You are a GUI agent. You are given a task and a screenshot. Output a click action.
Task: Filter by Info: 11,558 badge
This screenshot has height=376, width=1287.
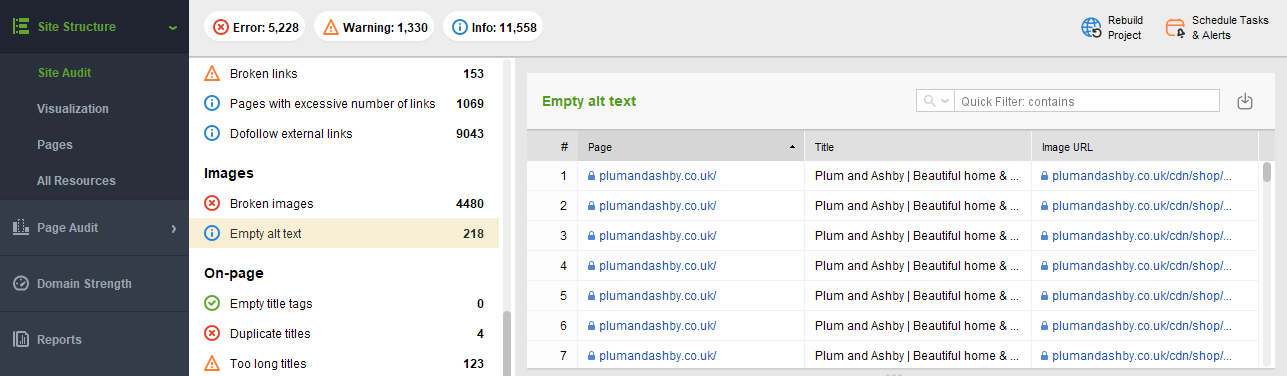coord(491,28)
